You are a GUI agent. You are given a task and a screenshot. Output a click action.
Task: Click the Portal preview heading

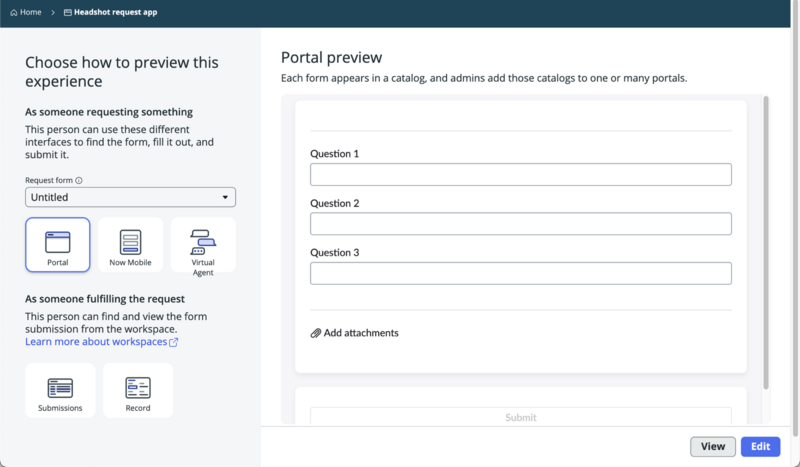[332, 58]
